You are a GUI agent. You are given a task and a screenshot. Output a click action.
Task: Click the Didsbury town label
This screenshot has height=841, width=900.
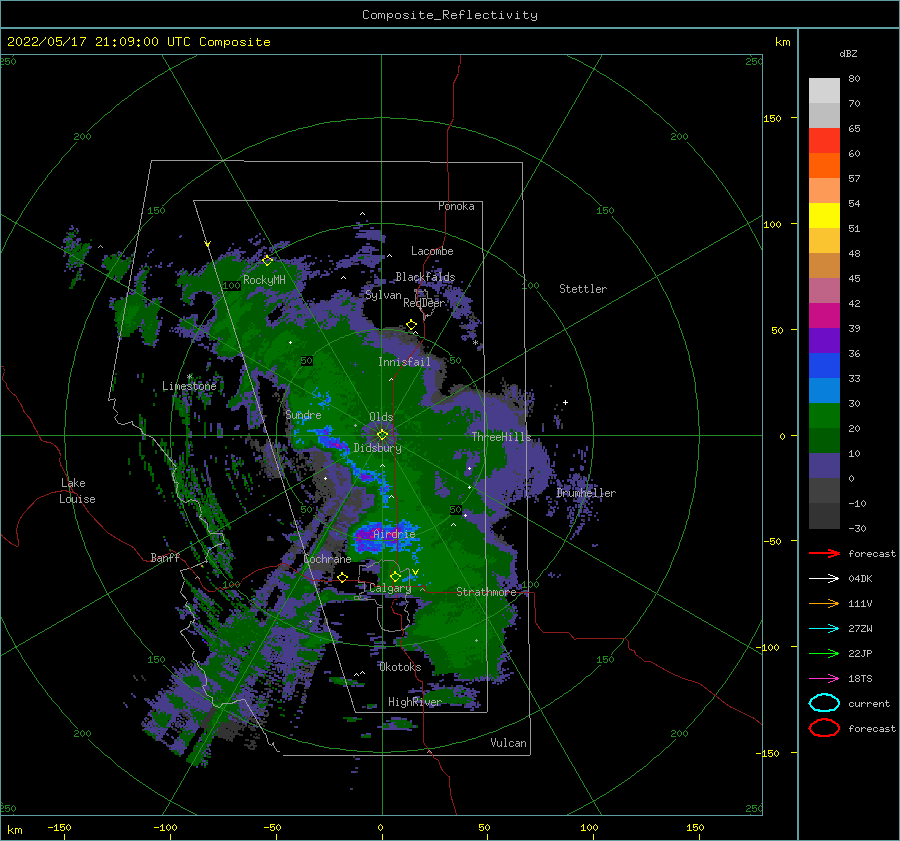click(377, 448)
